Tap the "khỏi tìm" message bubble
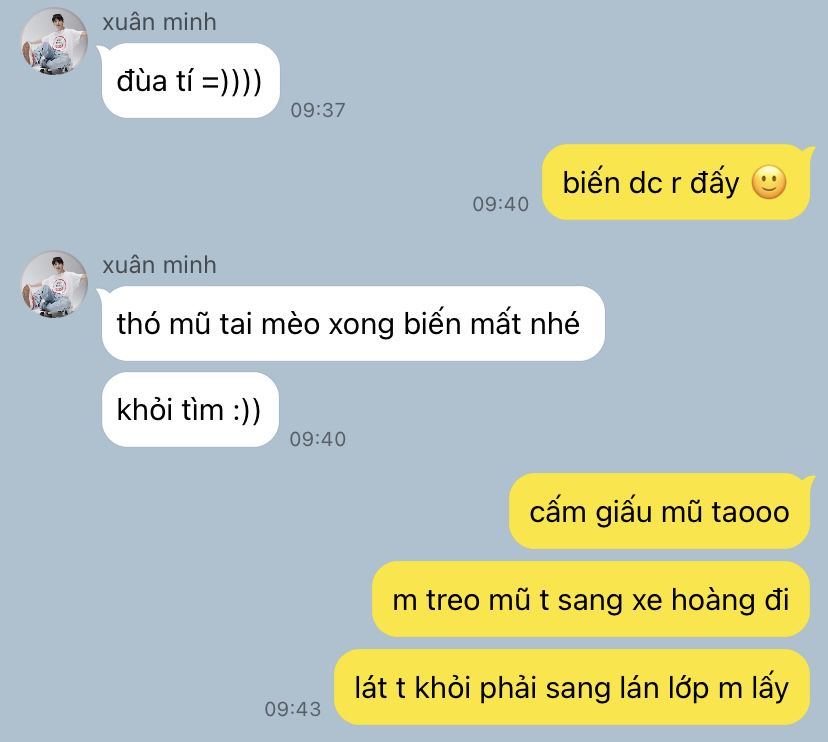Viewport: 828px width, 742px height. pos(190,409)
